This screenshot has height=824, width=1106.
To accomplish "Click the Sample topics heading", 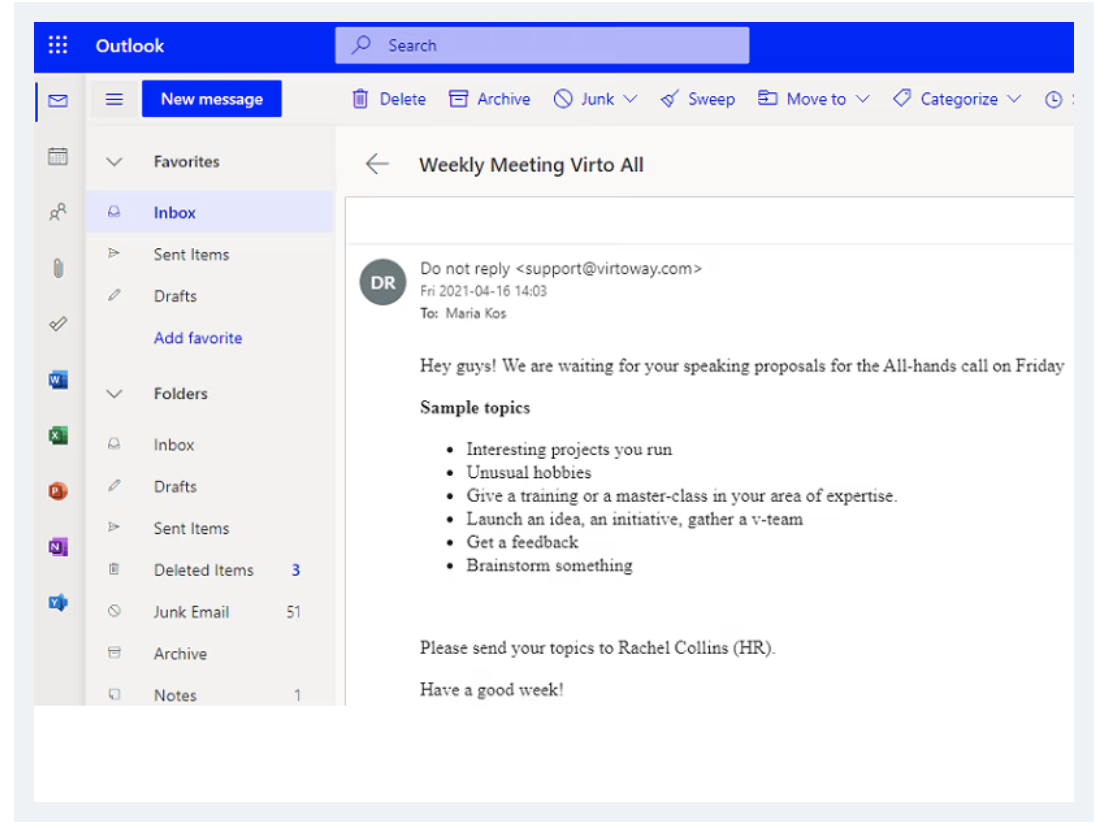I will click(475, 408).
